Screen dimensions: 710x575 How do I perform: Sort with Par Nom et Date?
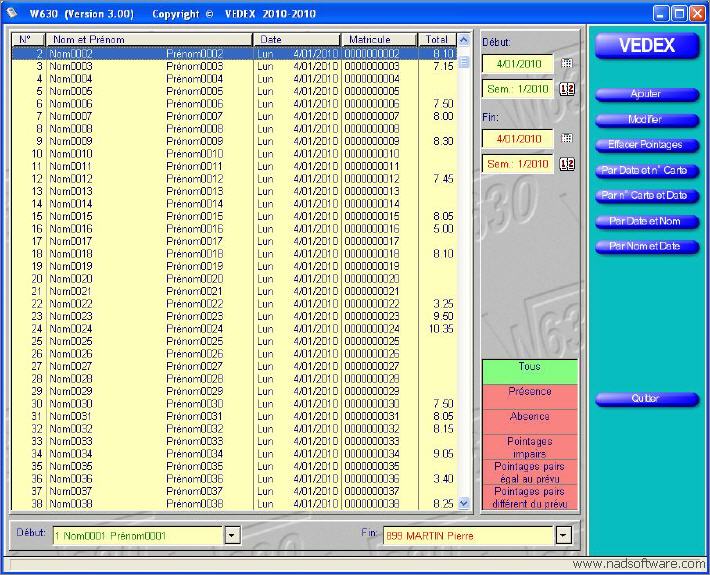pos(647,246)
